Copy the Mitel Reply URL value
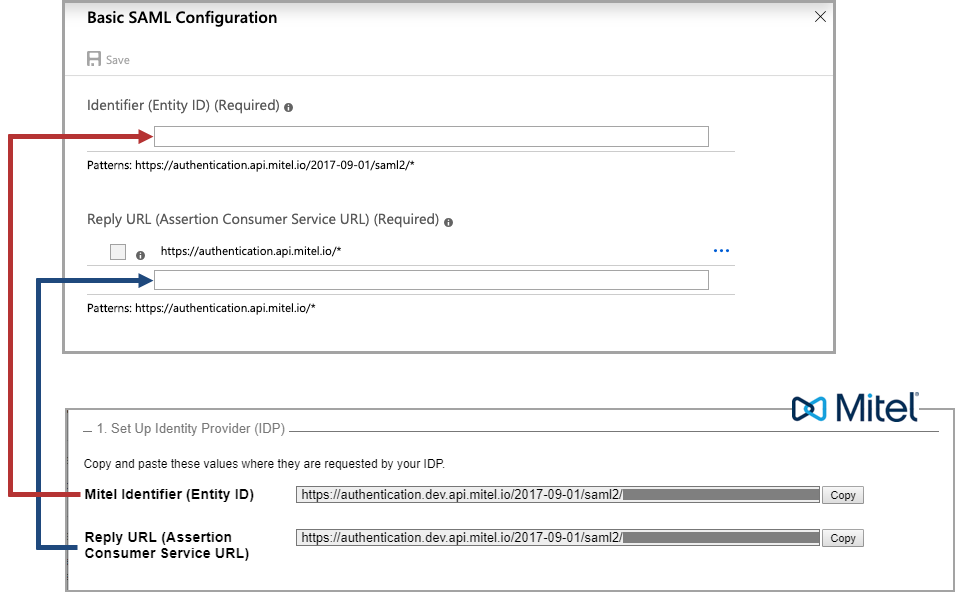 pos(842,538)
